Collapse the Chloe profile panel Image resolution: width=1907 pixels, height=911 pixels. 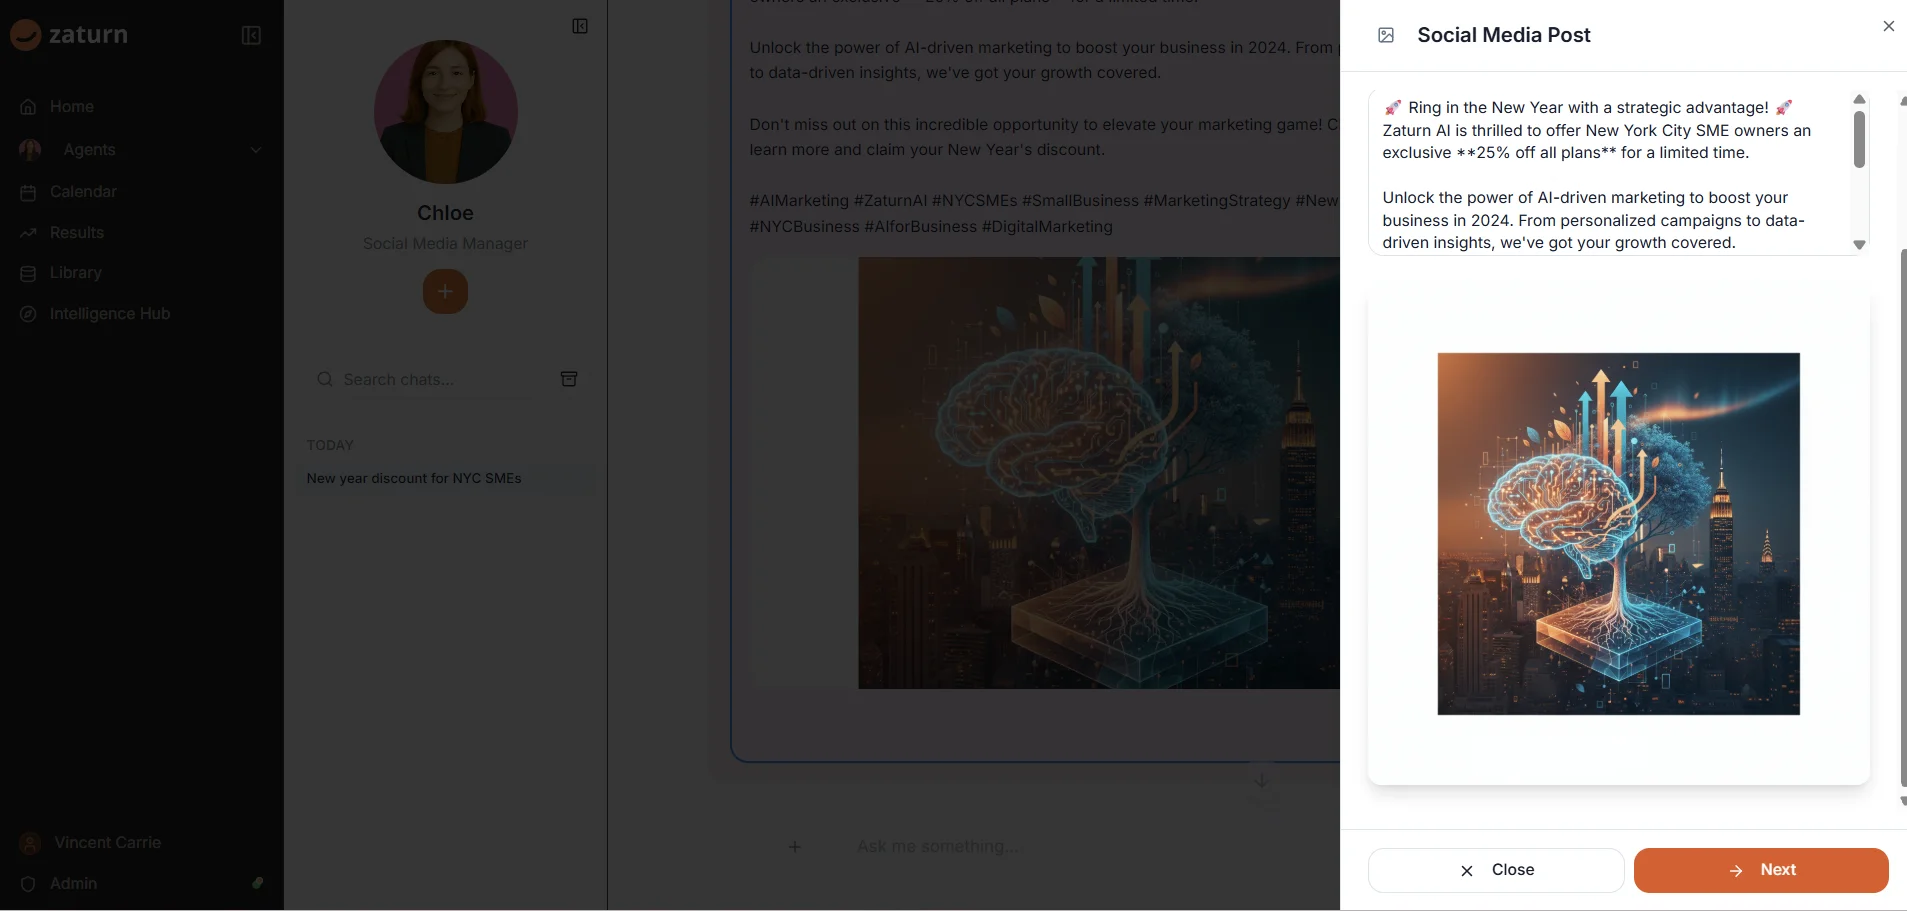pyautogui.click(x=580, y=25)
